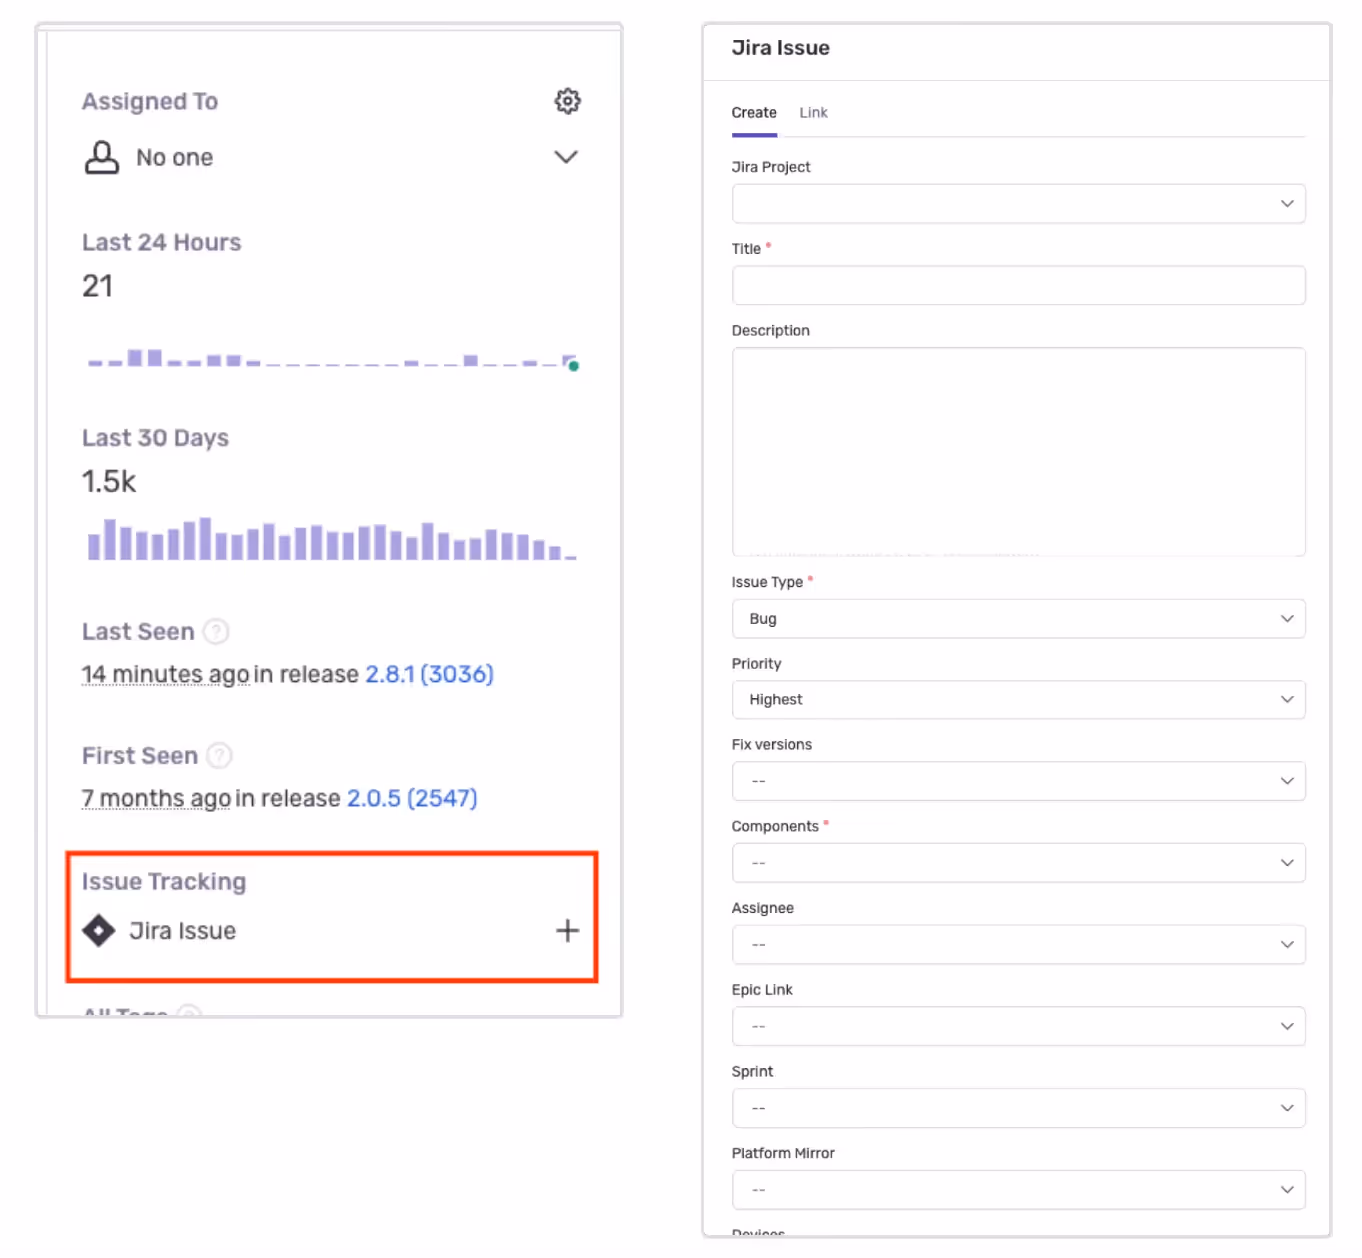Click the 14 minutes ago timestamp
This screenshot has width=1362, height=1258.
165,675
